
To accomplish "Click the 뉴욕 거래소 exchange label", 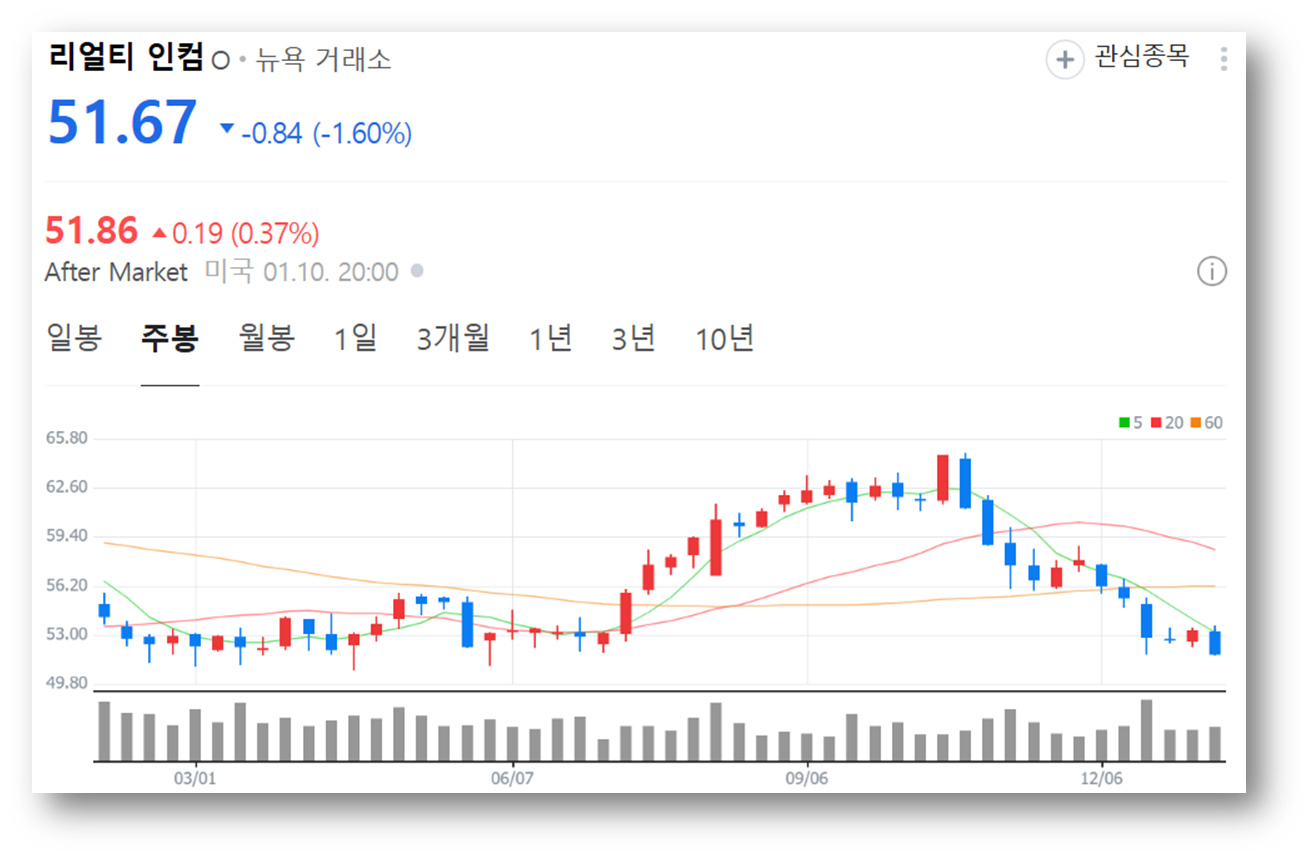I will click(323, 59).
